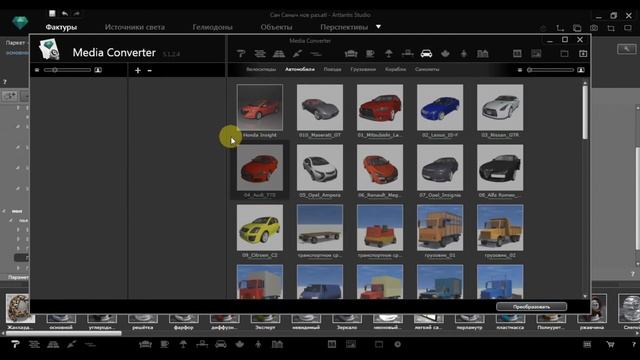The height and width of the screenshot is (360, 640).
Task: Select the Honda Insight car thumbnail
Action: pos(260,107)
